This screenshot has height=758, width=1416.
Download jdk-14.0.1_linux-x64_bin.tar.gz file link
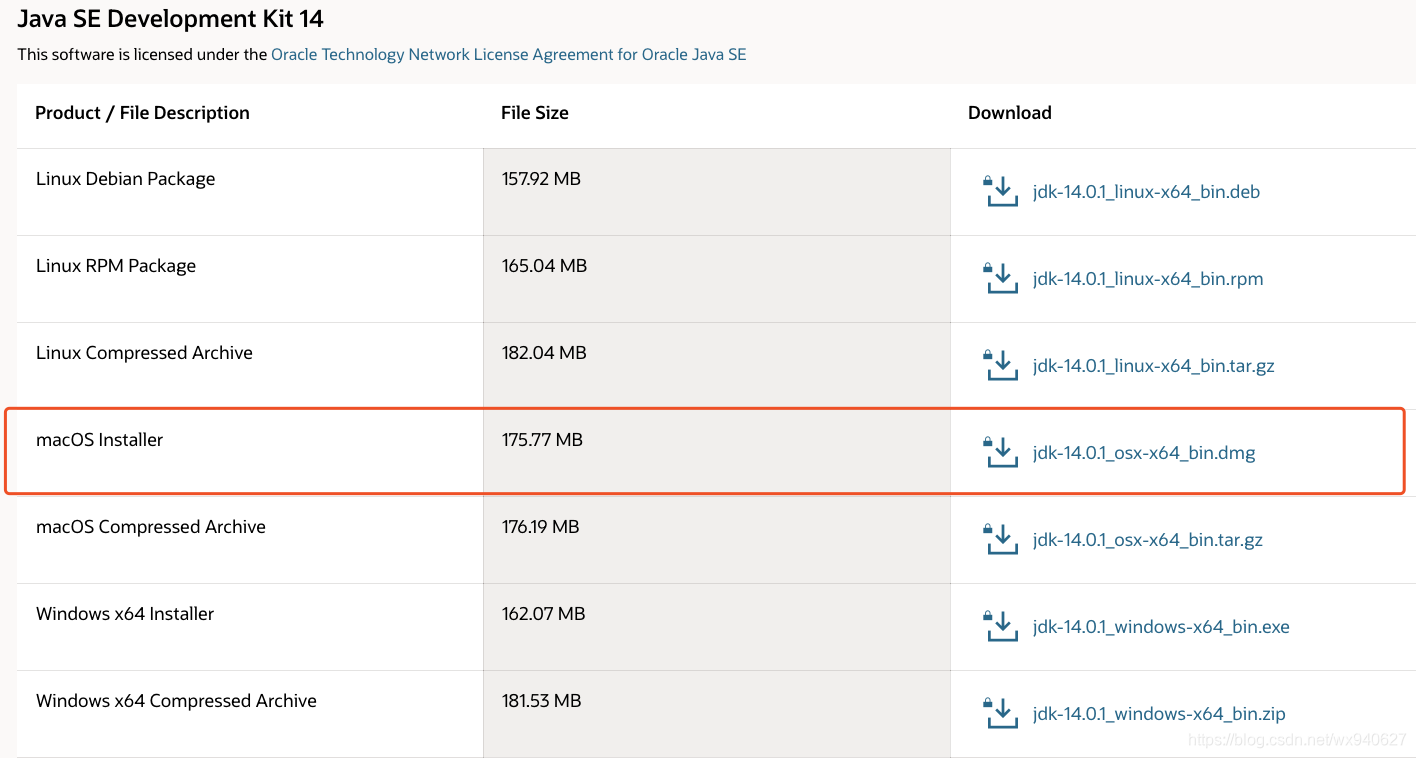1153,366
